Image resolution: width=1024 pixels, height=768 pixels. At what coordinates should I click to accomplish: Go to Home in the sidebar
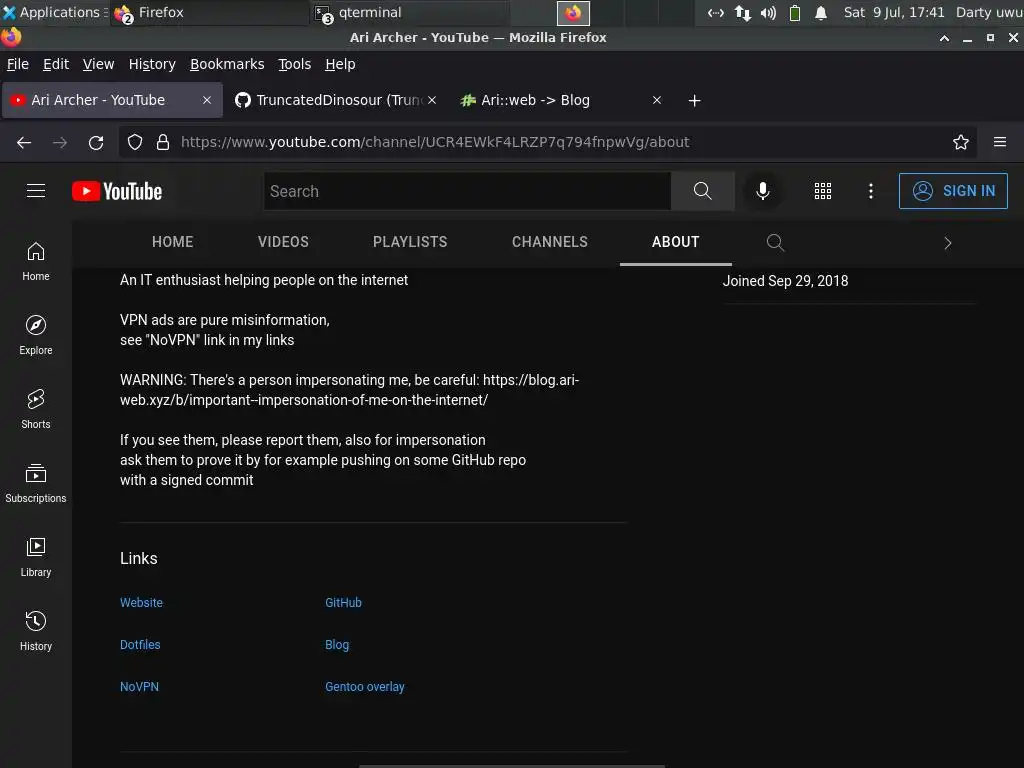pos(36,261)
